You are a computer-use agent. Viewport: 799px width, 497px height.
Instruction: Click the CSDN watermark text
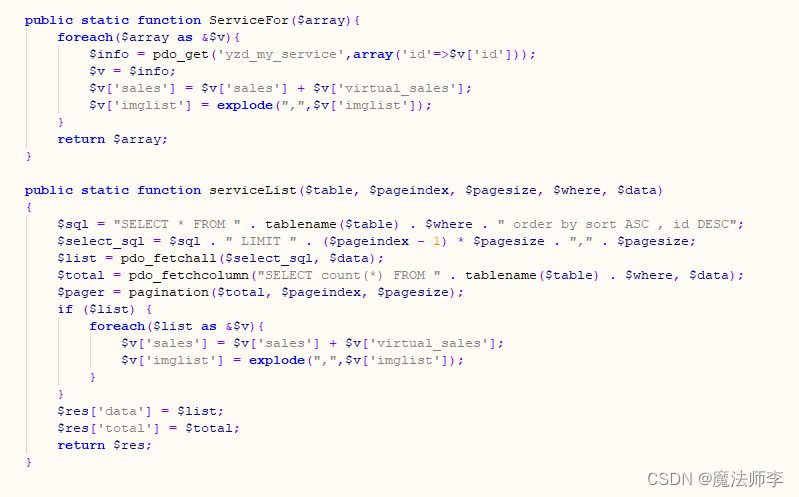point(715,479)
